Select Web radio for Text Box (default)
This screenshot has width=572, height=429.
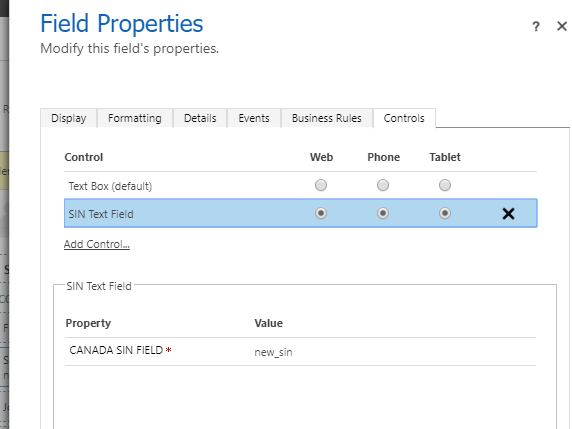[321, 185]
